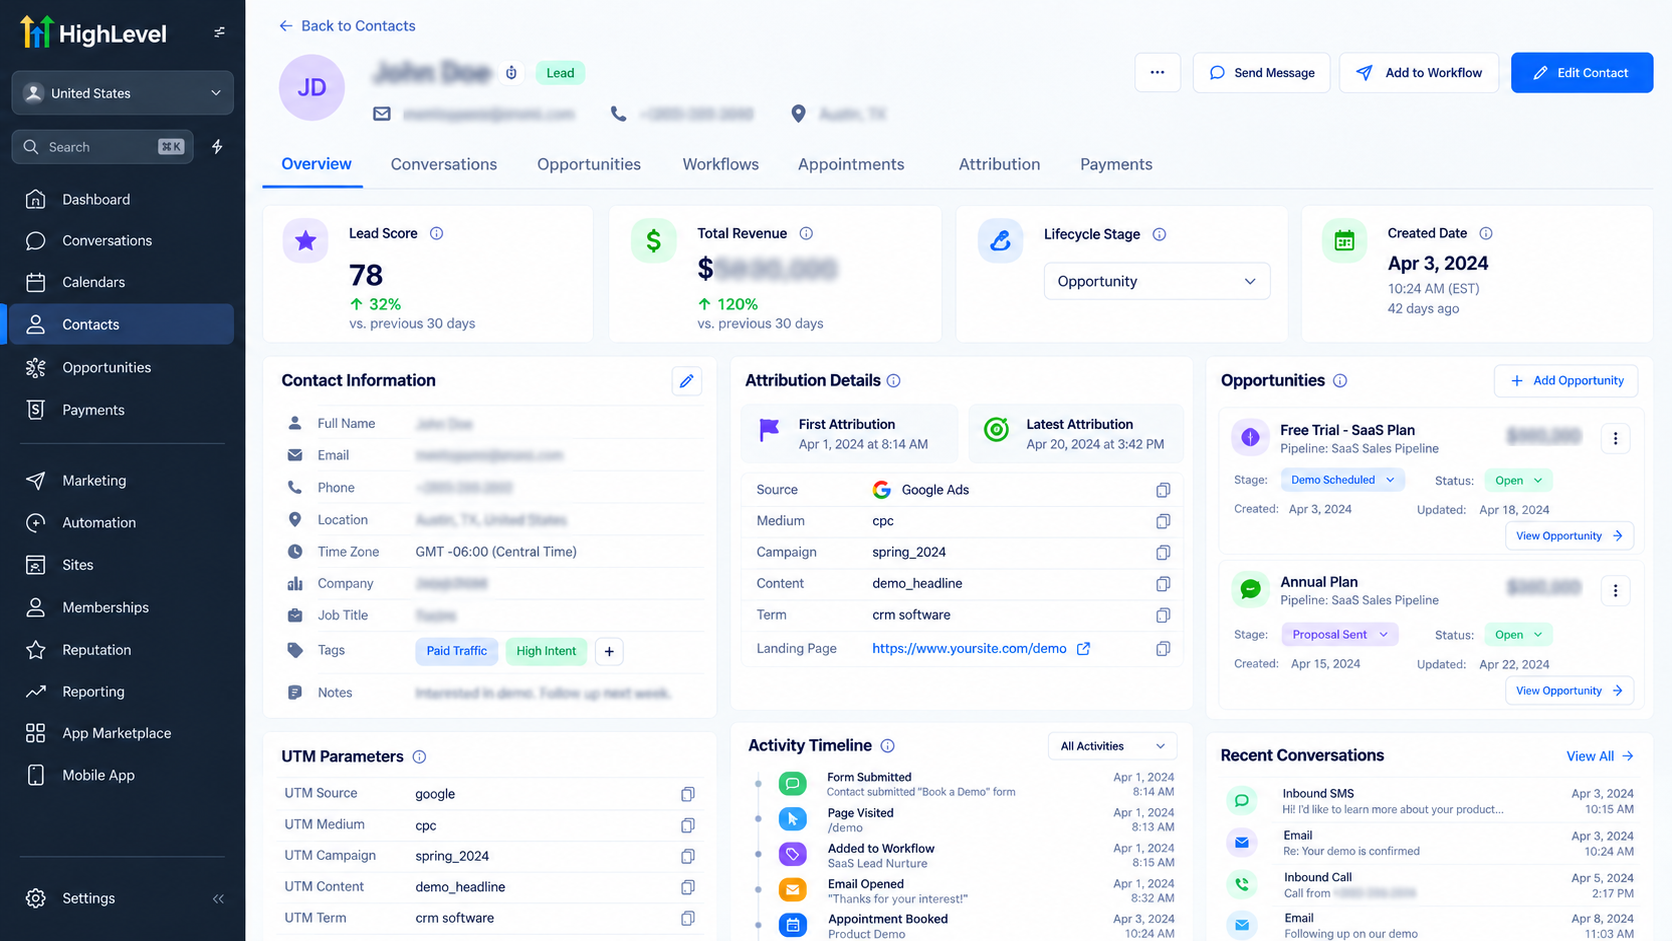Image resolution: width=1672 pixels, height=941 pixels.
Task: Click Edit Contact button
Action: (x=1581, y=72)
